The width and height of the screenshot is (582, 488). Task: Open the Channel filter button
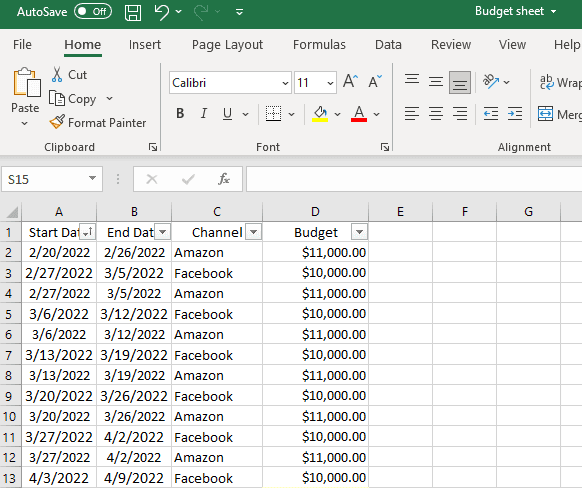click(254, 232)
